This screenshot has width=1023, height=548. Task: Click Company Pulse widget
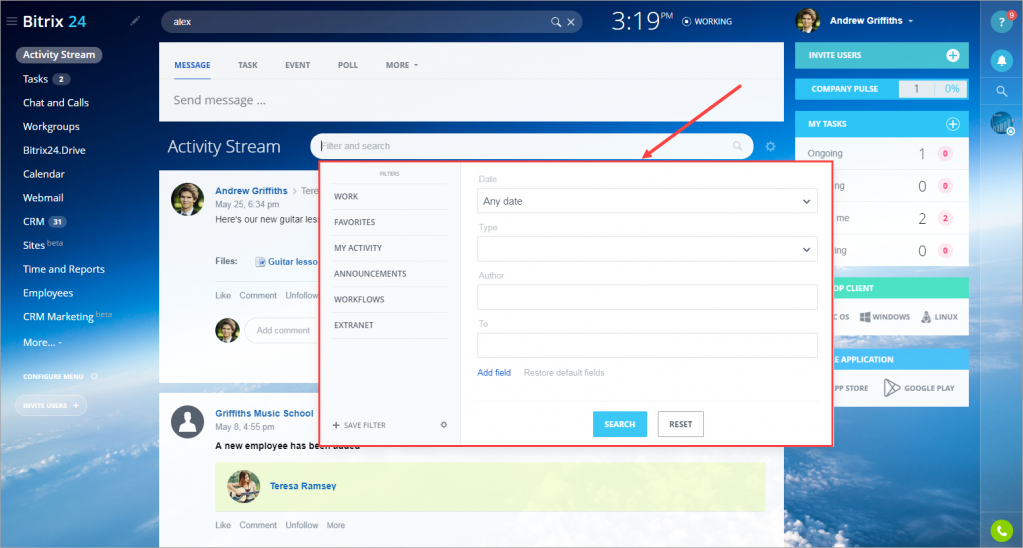pyautogui.click(x=881, y=89)
